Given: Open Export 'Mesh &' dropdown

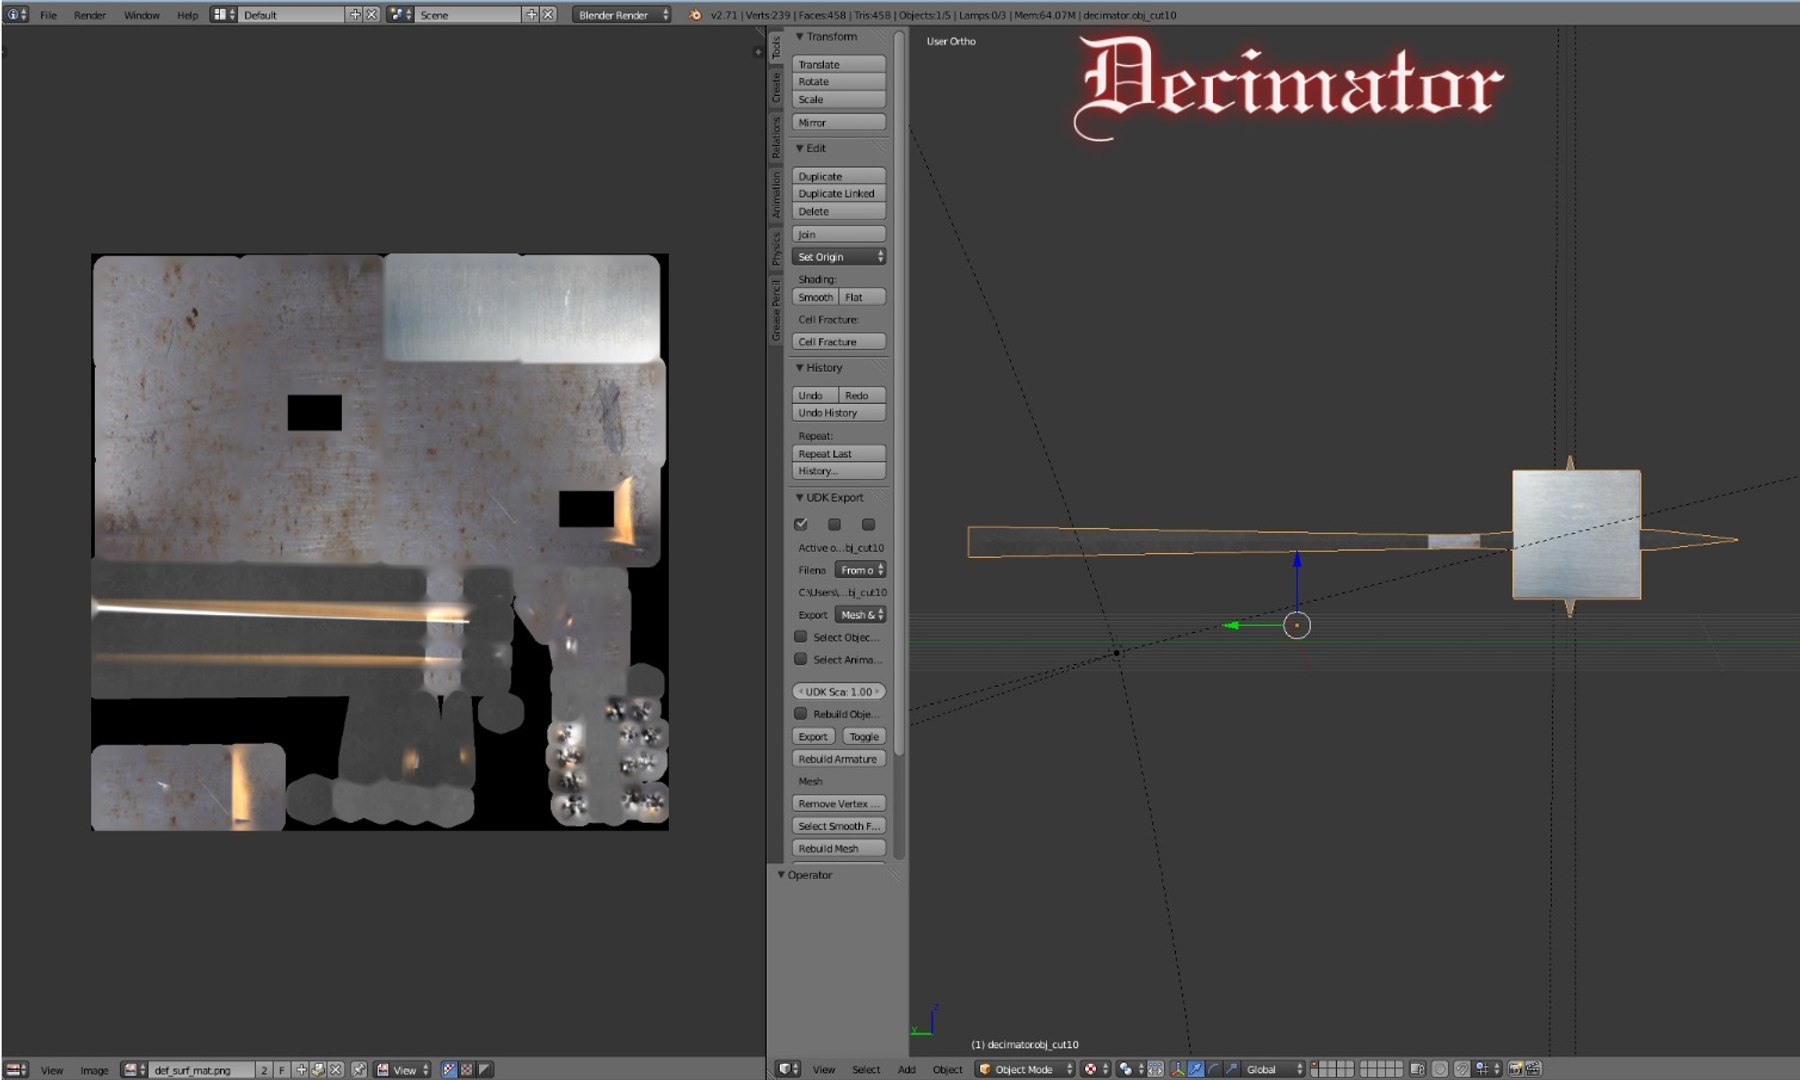Looking at the screenshot, I should (x=861, y=615).
